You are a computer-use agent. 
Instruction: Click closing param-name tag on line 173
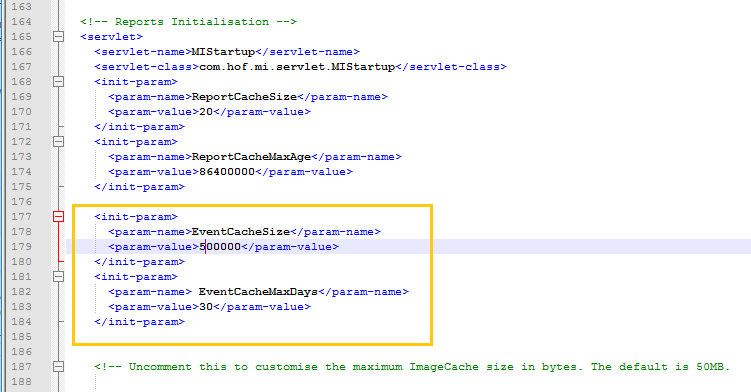357,157
